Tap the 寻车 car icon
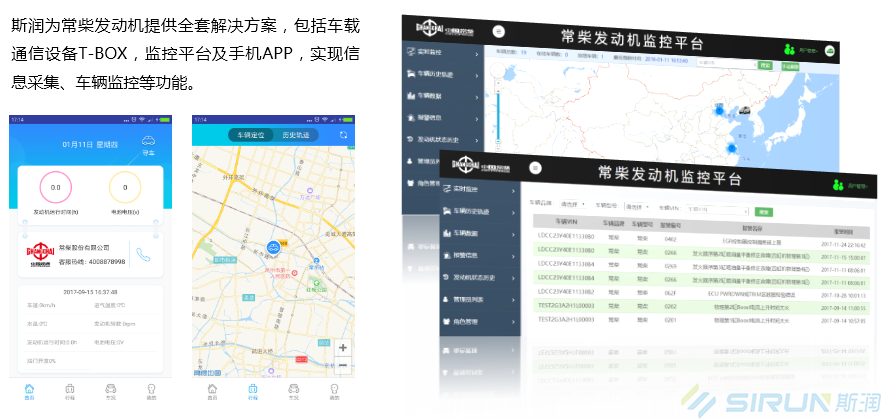The image size is (881, 419). 149,142
